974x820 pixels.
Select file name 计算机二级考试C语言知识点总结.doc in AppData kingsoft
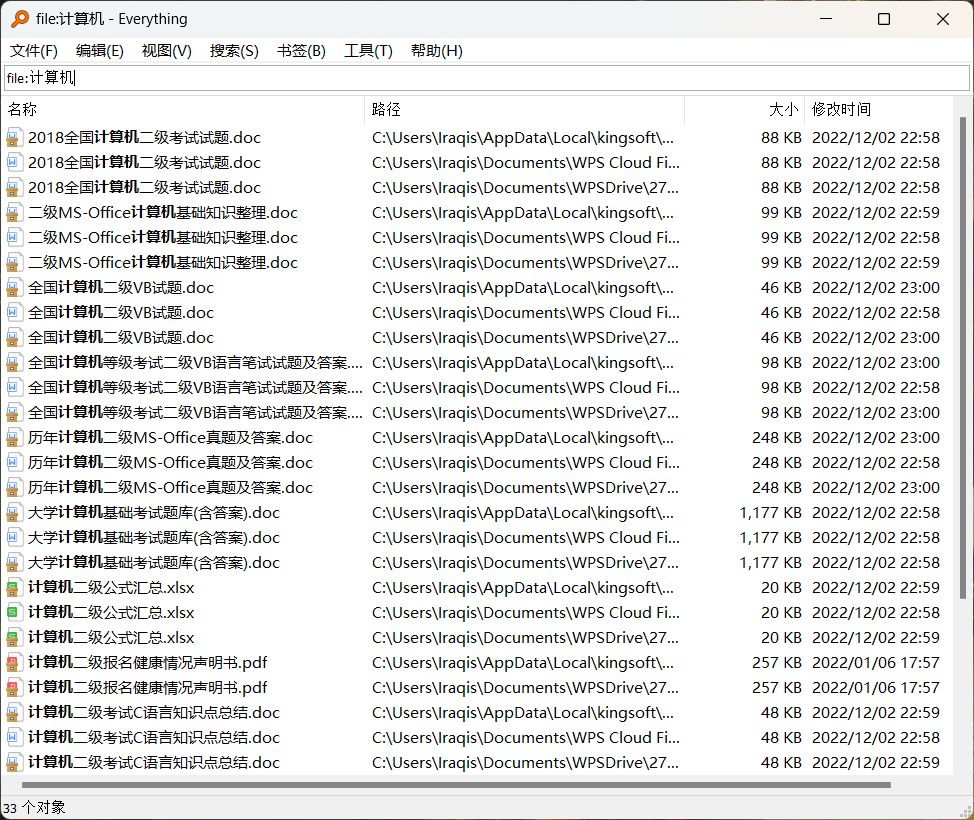coord(154,713)
